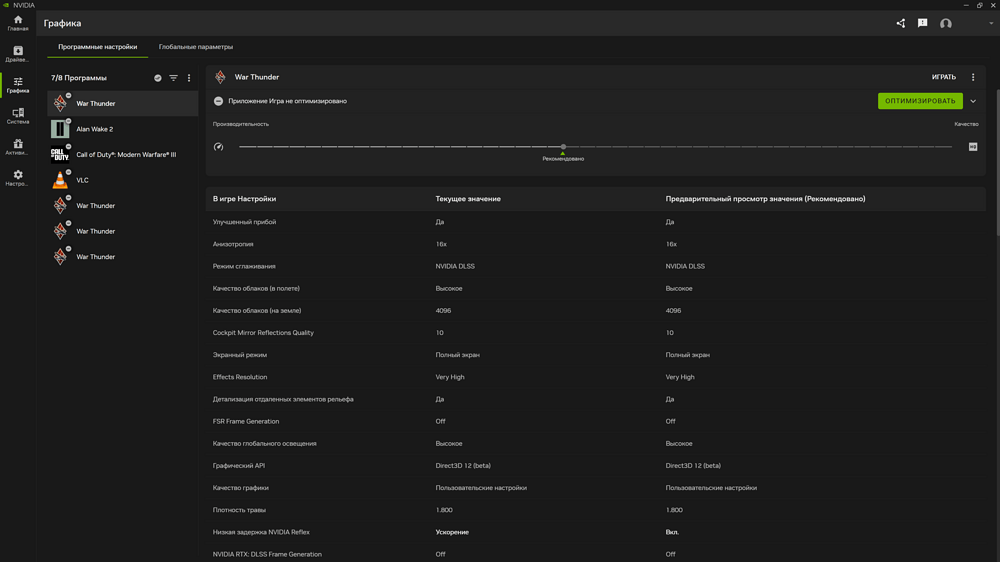Select Alan Wake 2 in program list

122,129
